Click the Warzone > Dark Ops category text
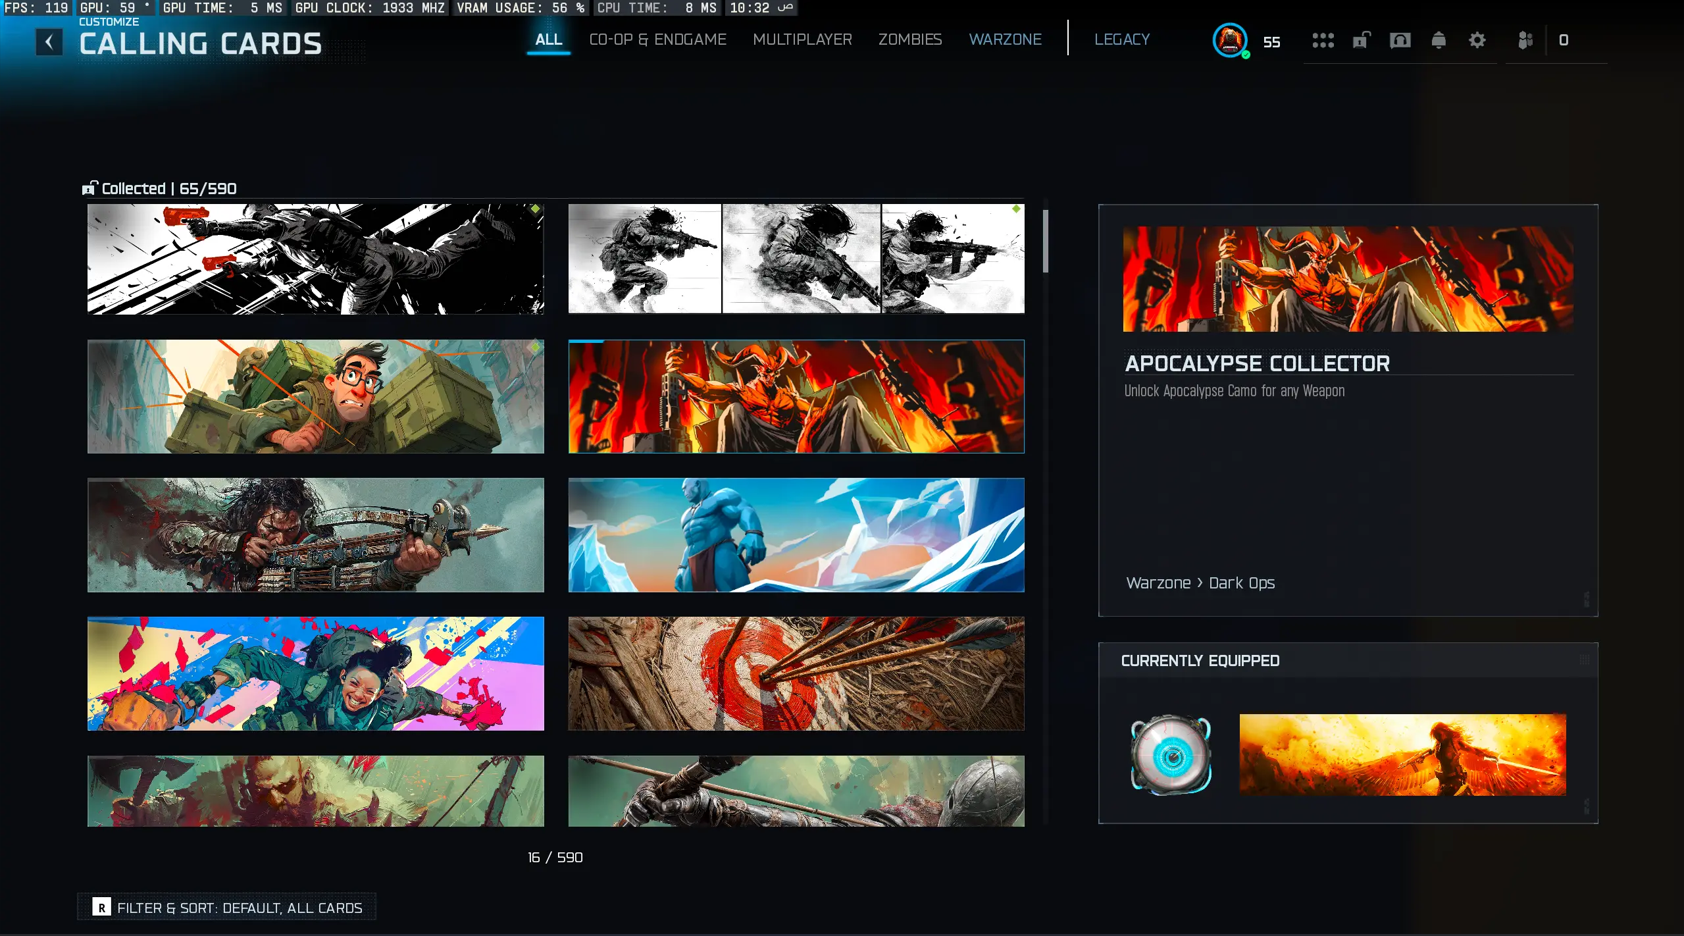 click(x=1200, y=583)
